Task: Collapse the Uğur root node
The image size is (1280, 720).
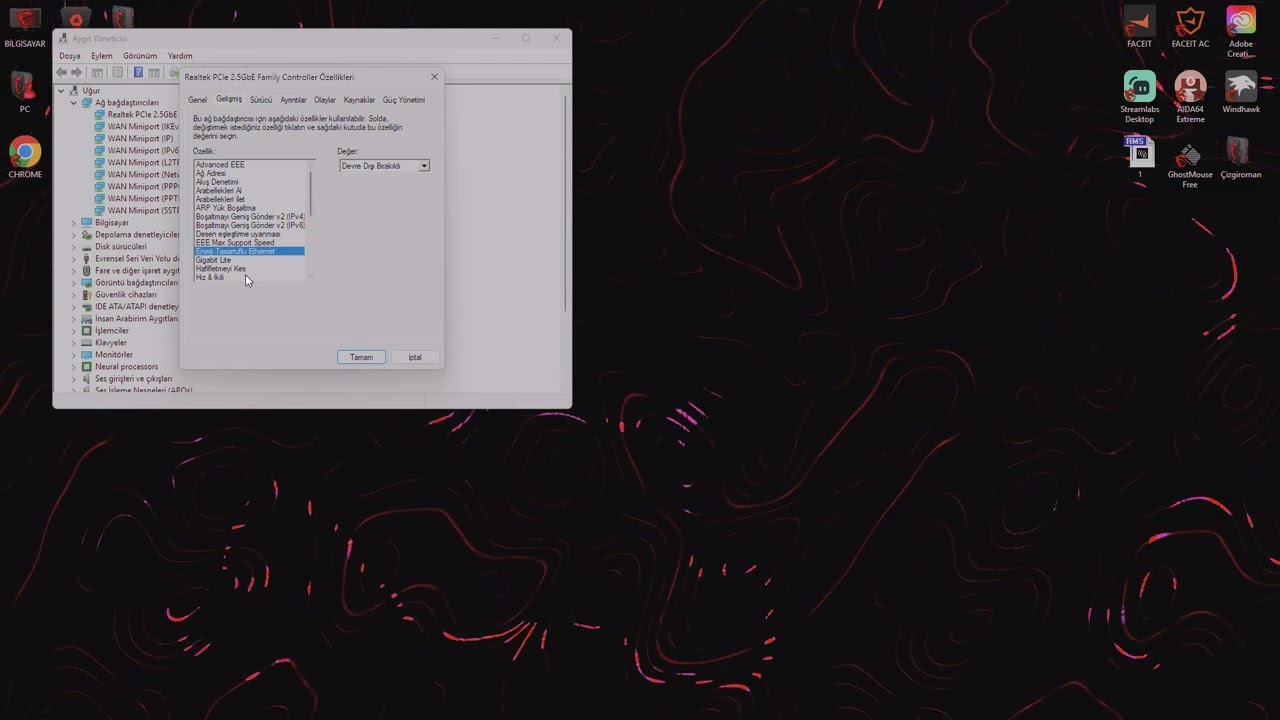Action: click(61, 91)
